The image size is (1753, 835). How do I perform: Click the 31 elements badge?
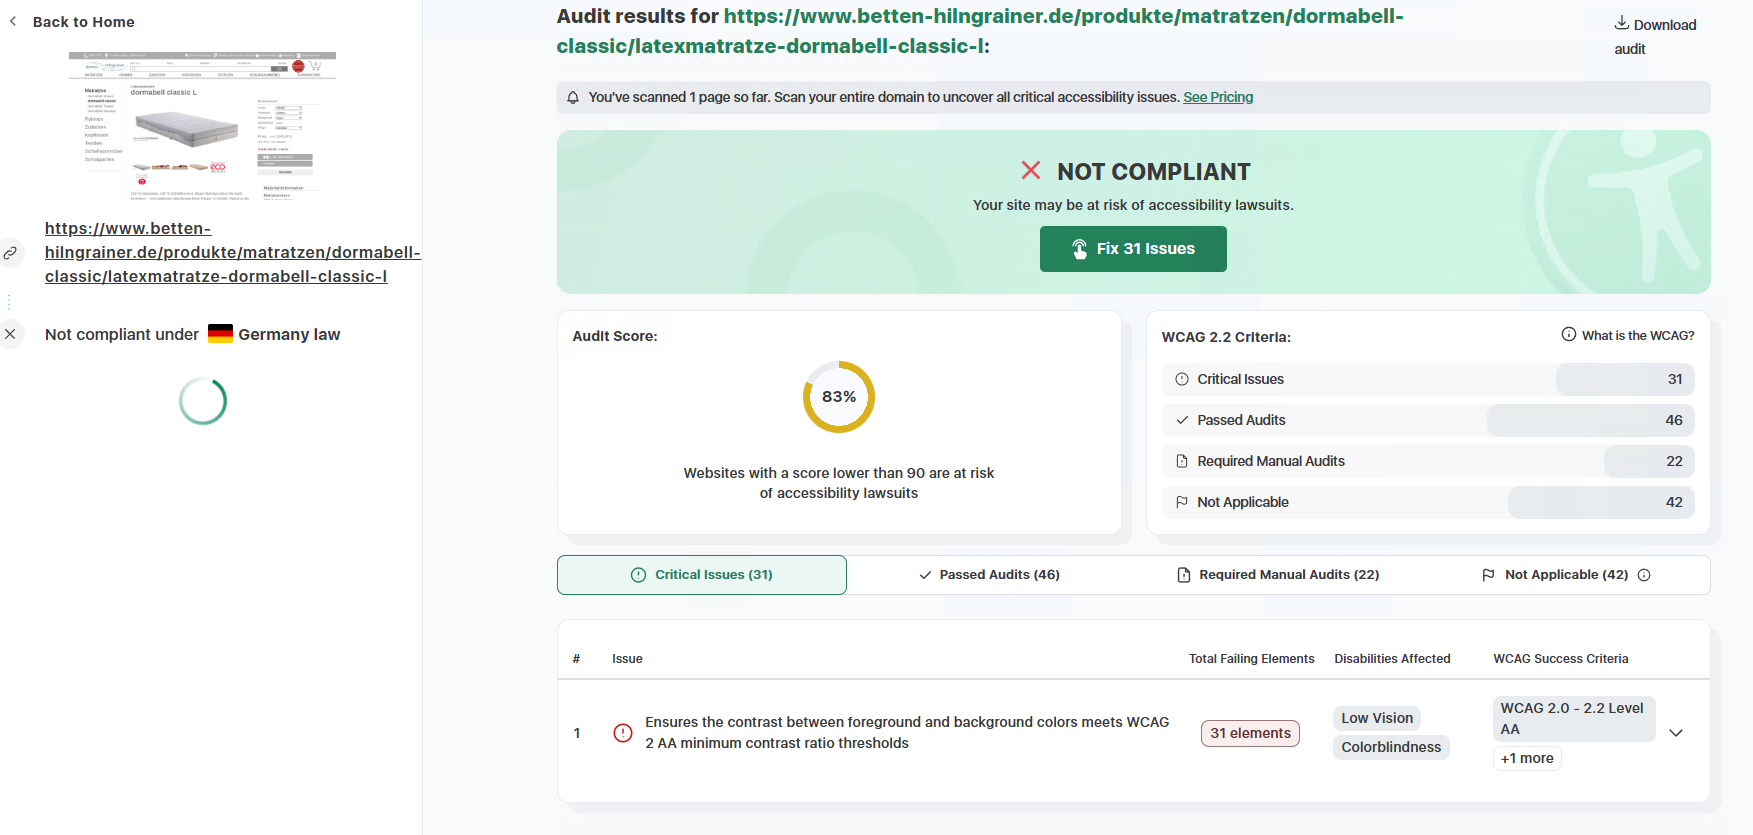pos(1250,733)
